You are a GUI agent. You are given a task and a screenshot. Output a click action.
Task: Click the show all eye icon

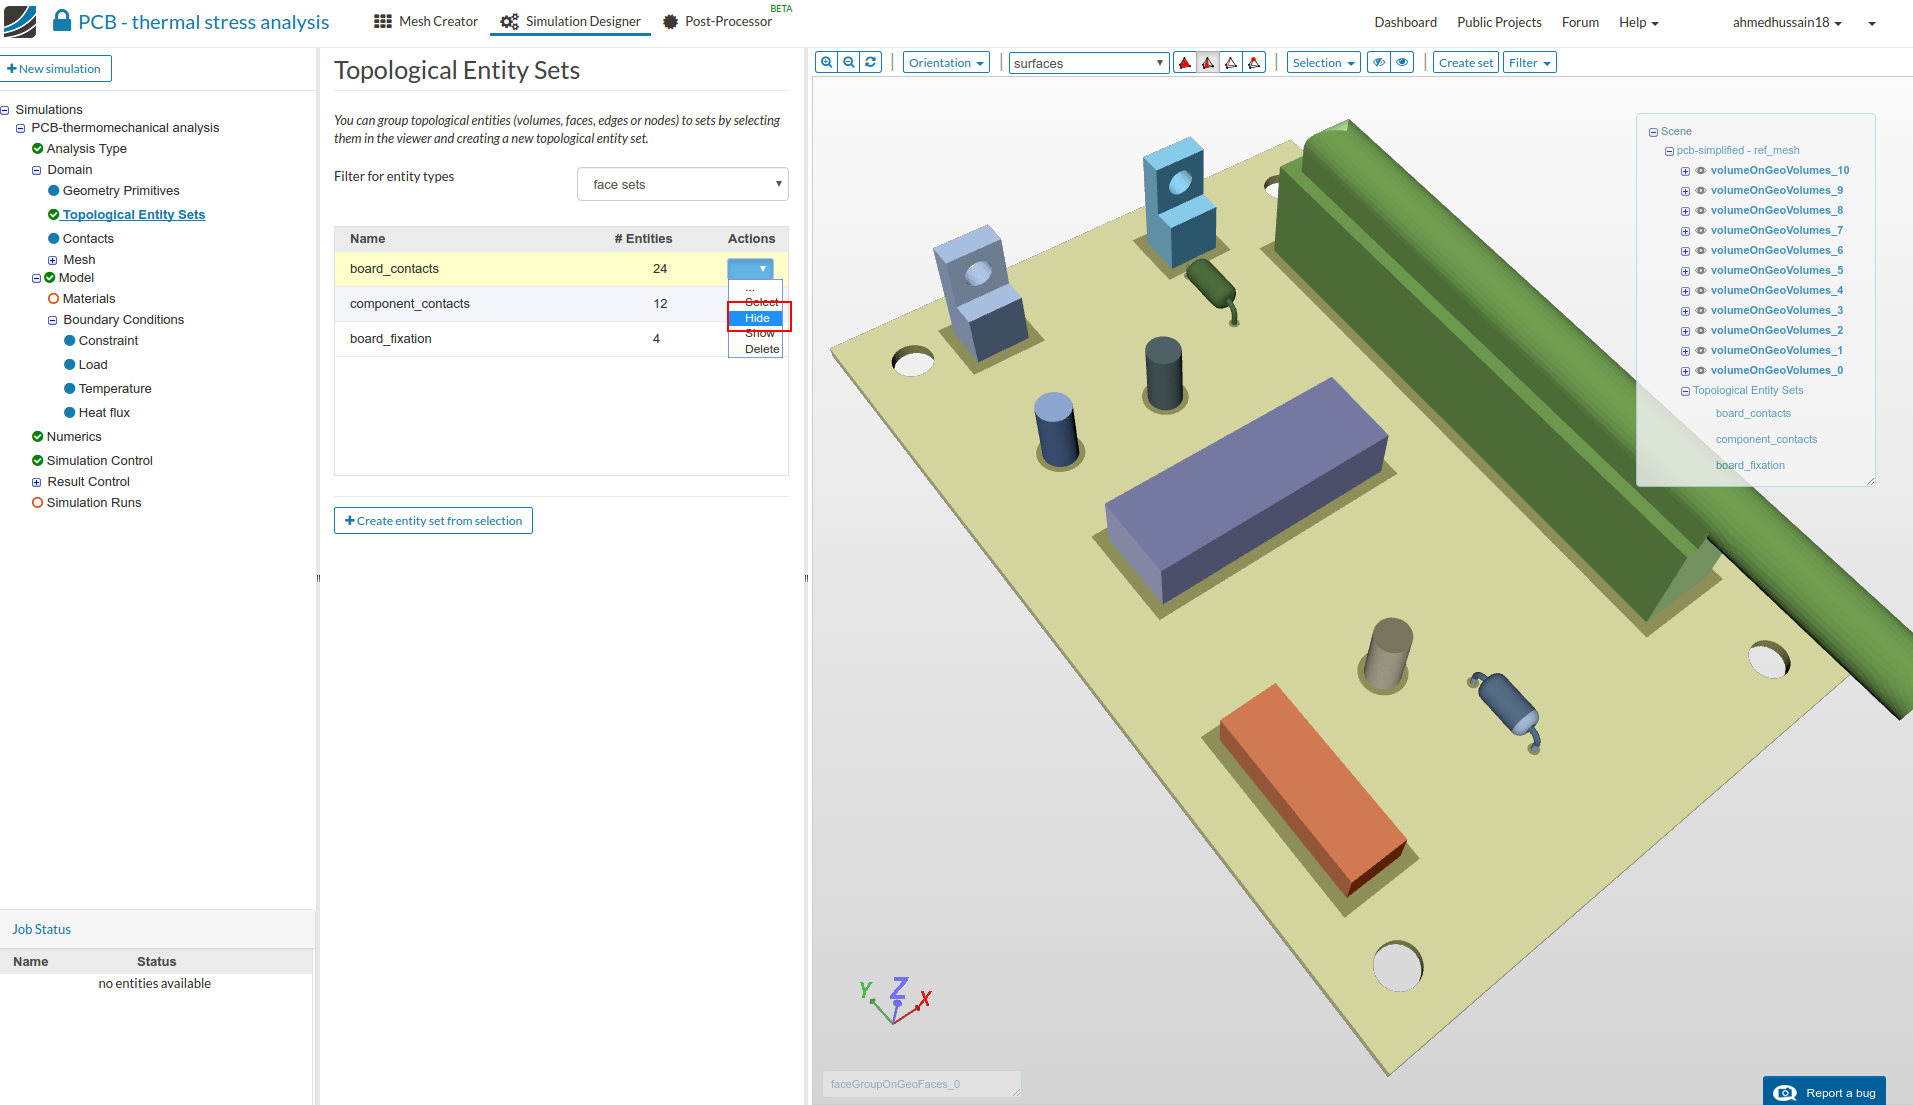1402,62
